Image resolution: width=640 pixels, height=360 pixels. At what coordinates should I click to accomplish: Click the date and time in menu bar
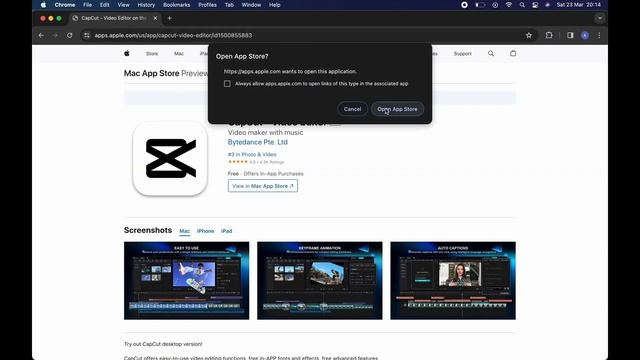578,5
